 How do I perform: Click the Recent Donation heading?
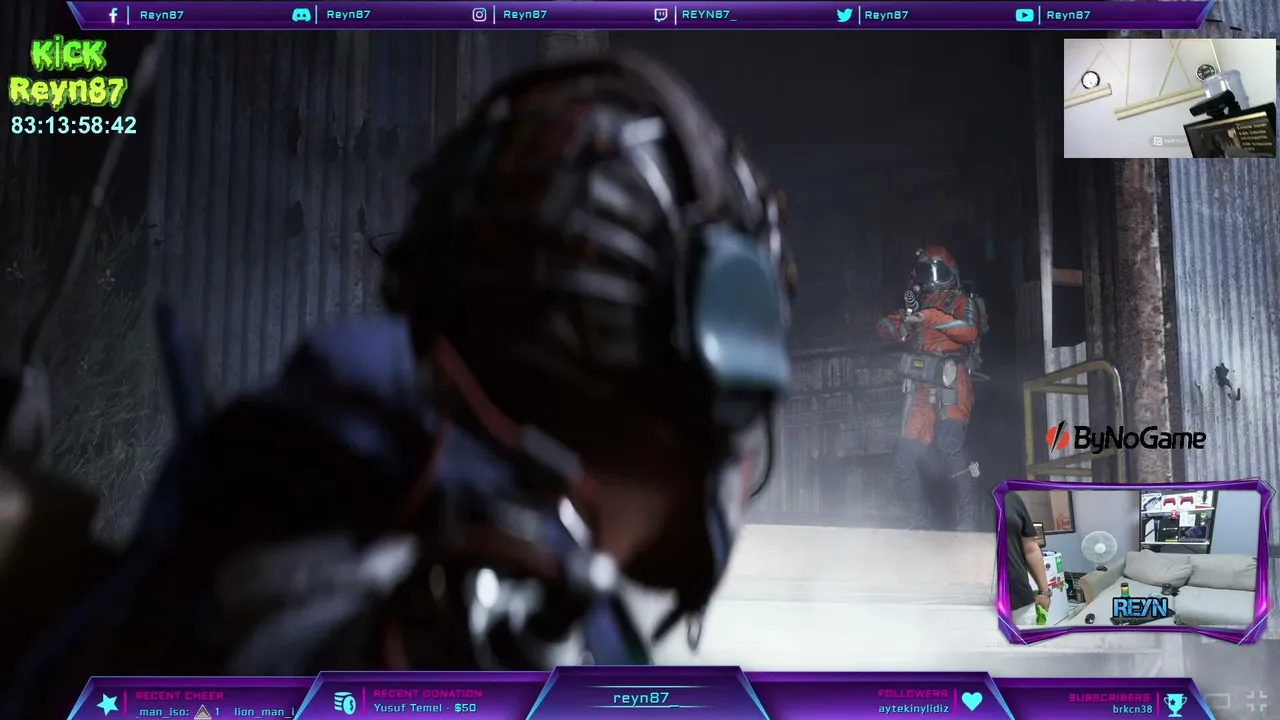pos(427,693)
